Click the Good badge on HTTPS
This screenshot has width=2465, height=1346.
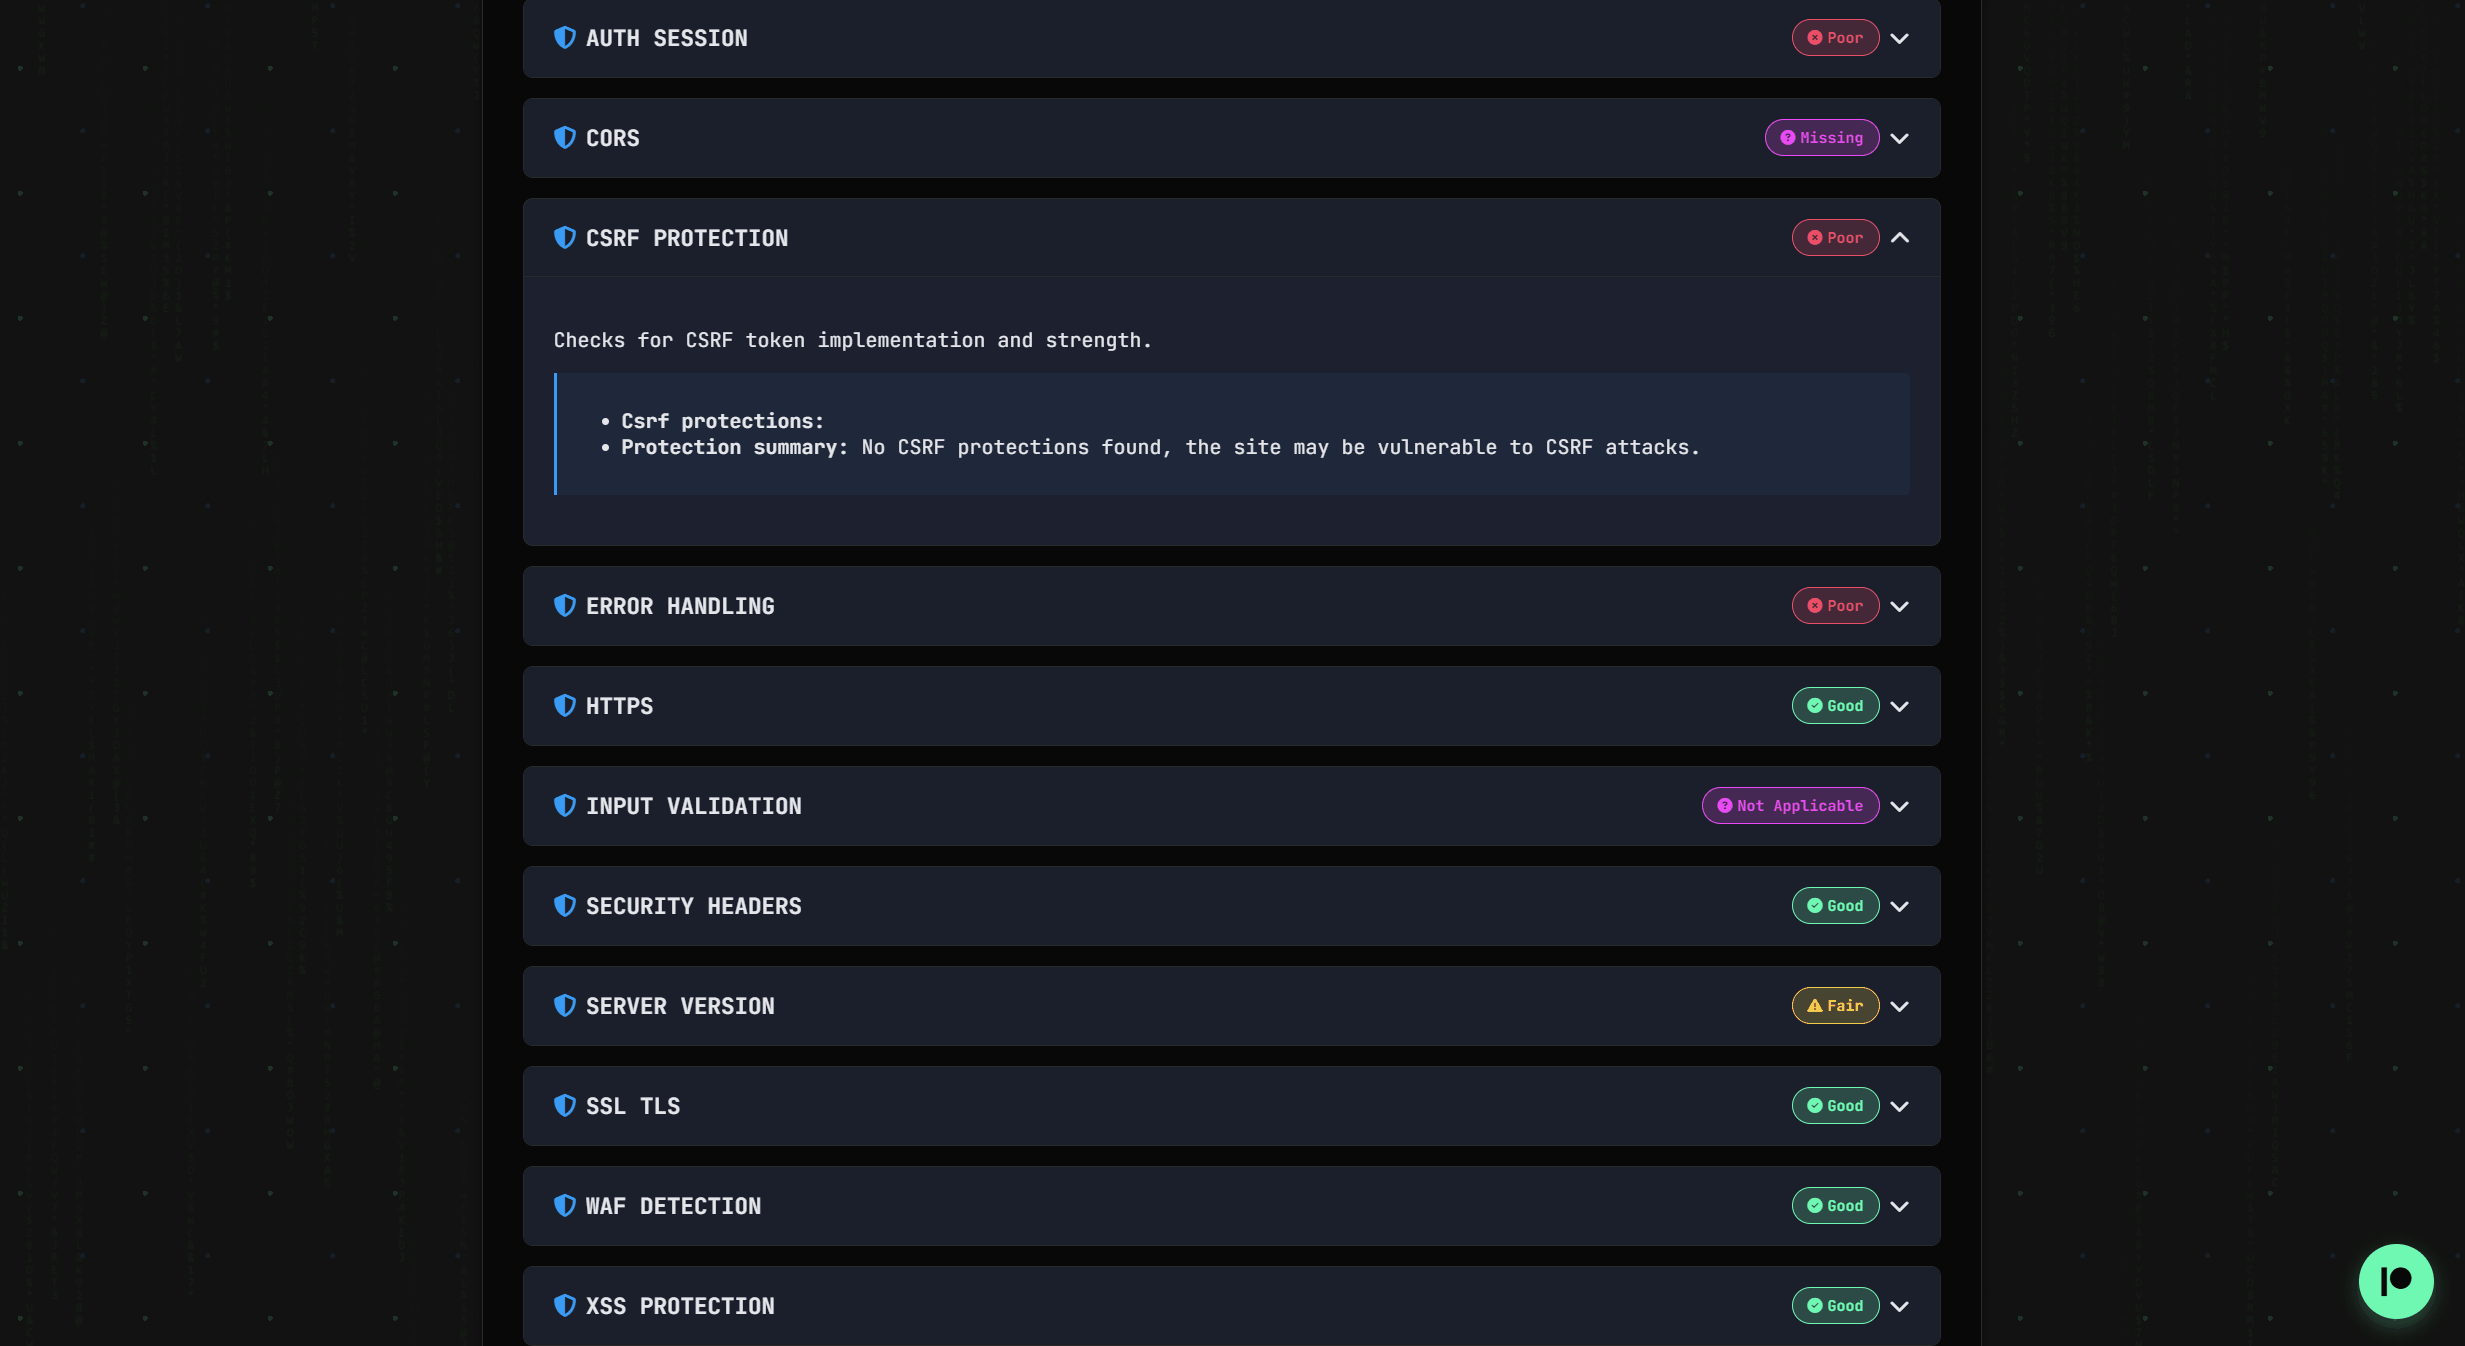coord(1835,706)
